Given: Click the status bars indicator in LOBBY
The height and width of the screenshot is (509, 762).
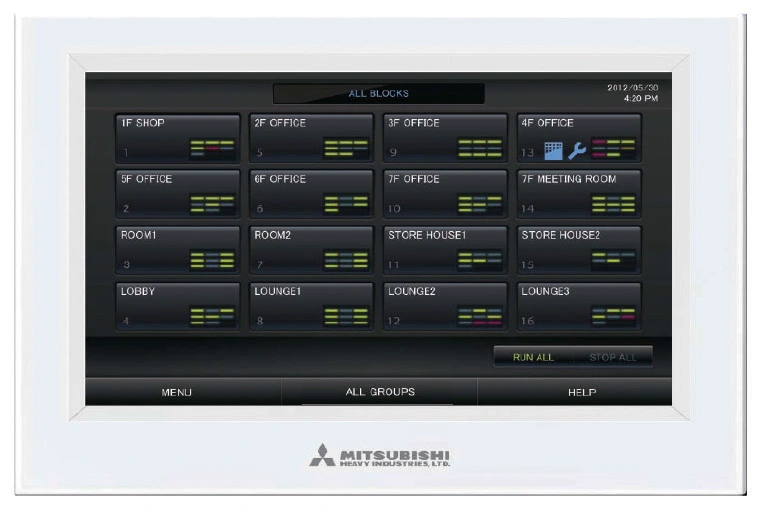Looking at the screenshot, I should 212,316.
